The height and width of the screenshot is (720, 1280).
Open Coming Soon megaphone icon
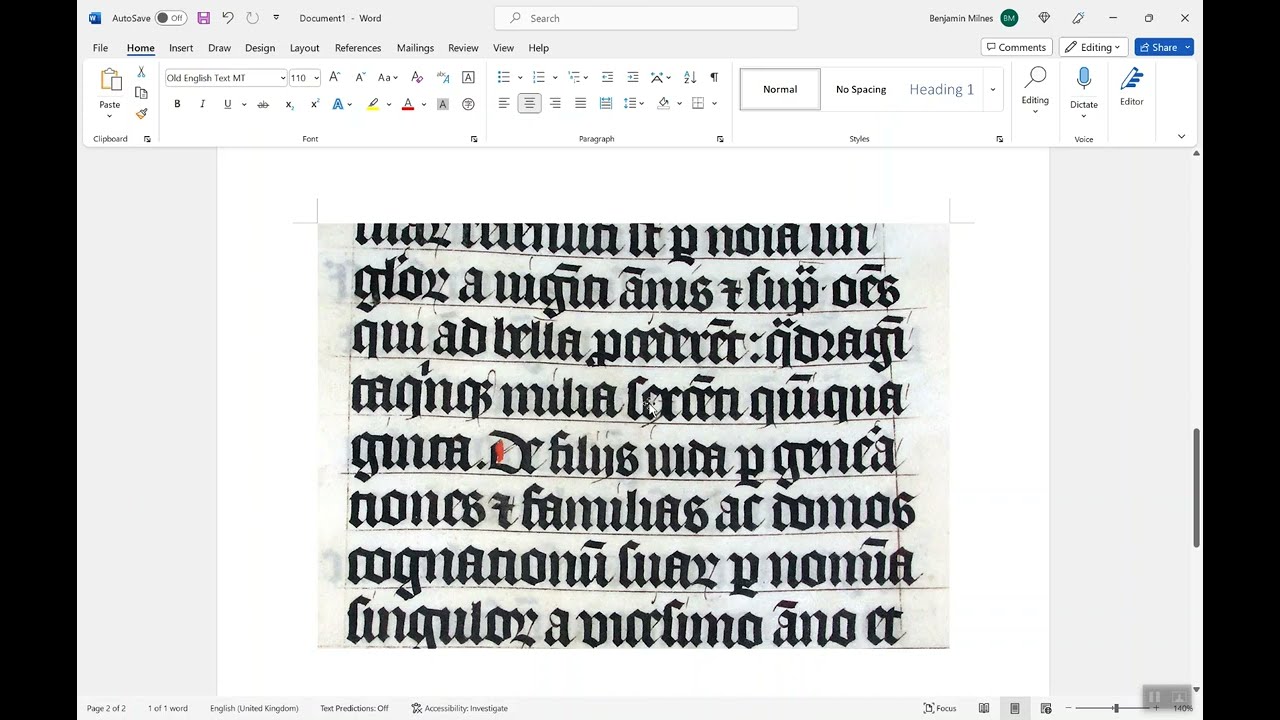[x=1078, y=18]
